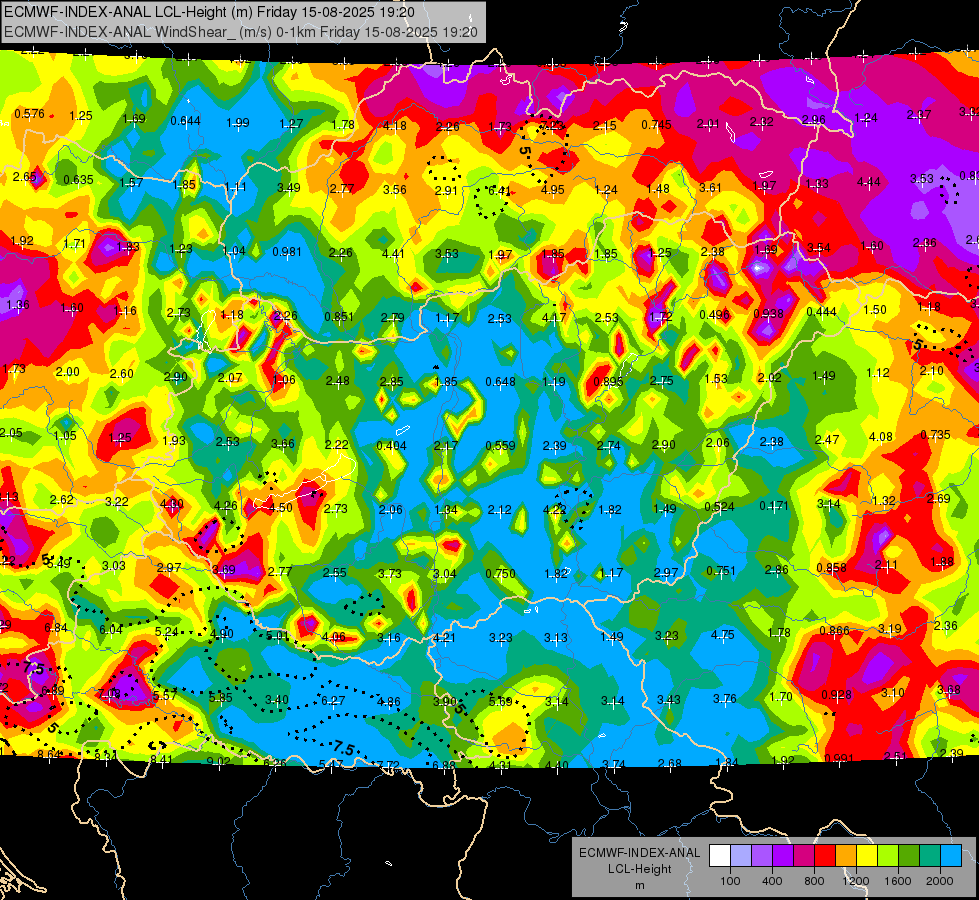979x900 pixels.
Task: Click the wind shear value 0.576
Action: pos(29,114)
